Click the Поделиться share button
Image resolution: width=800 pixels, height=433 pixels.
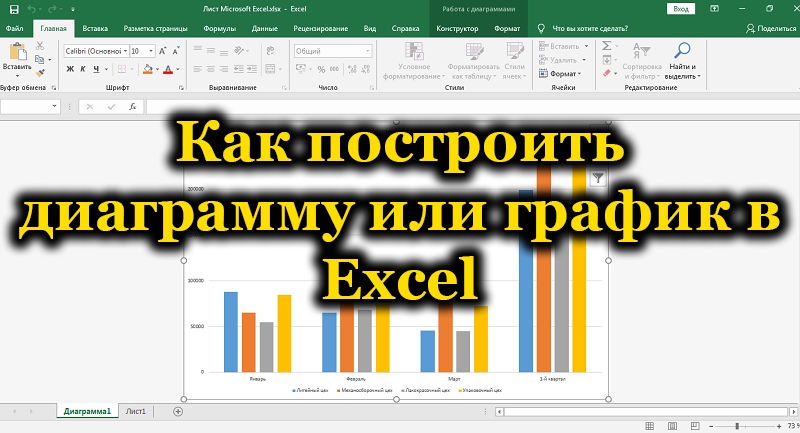(x=768, y=29)
